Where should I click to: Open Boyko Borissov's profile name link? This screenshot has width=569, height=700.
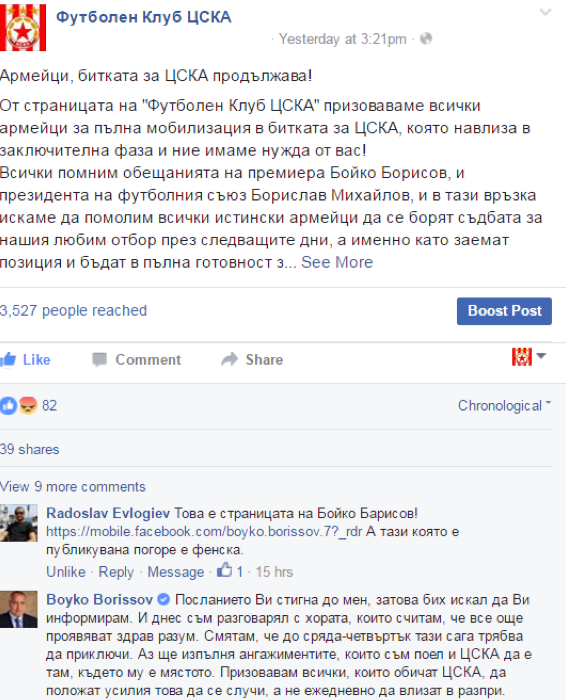pos(100,599)
